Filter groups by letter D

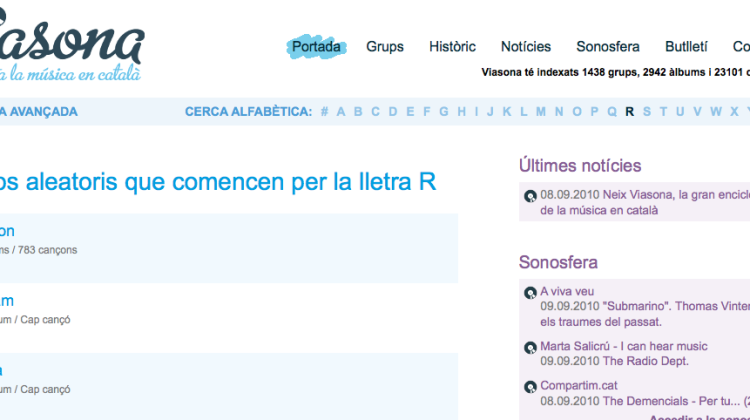393,111
